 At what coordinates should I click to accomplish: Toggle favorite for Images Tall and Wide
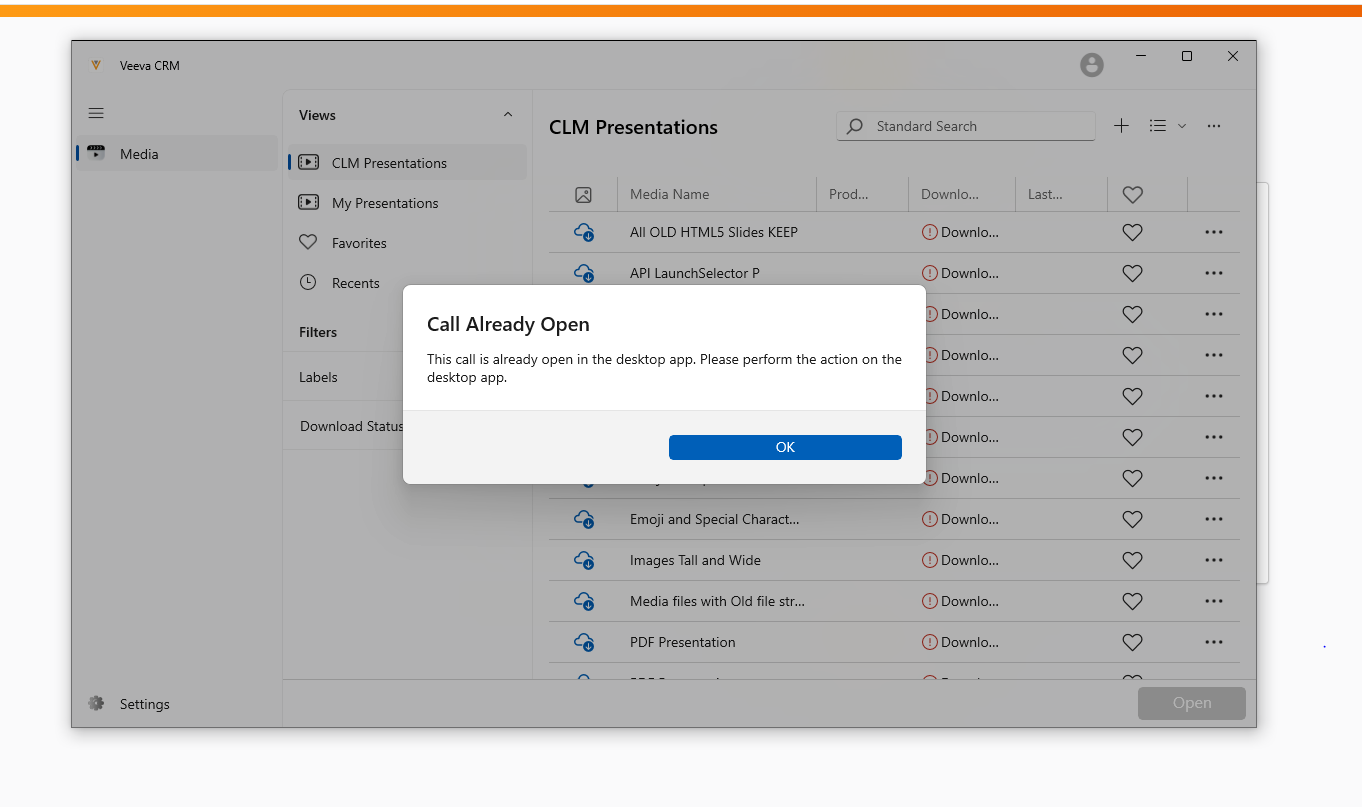[x=1132, y=560]
